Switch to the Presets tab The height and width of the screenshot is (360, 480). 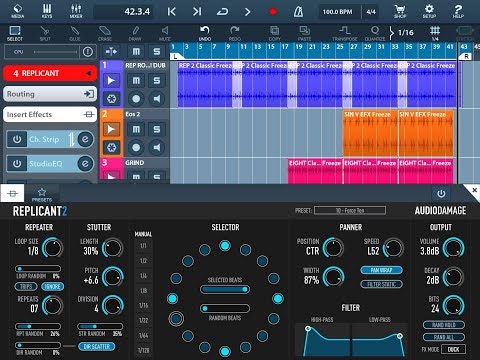point(42,194)
